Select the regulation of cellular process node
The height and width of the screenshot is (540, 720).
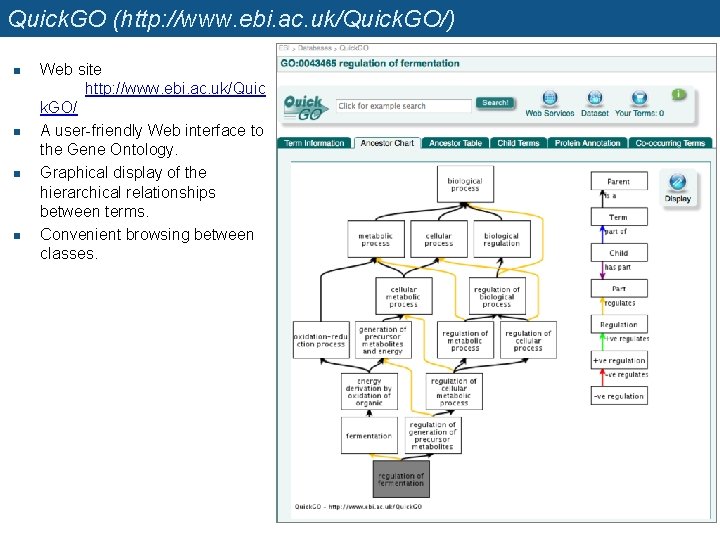(528, 340)
